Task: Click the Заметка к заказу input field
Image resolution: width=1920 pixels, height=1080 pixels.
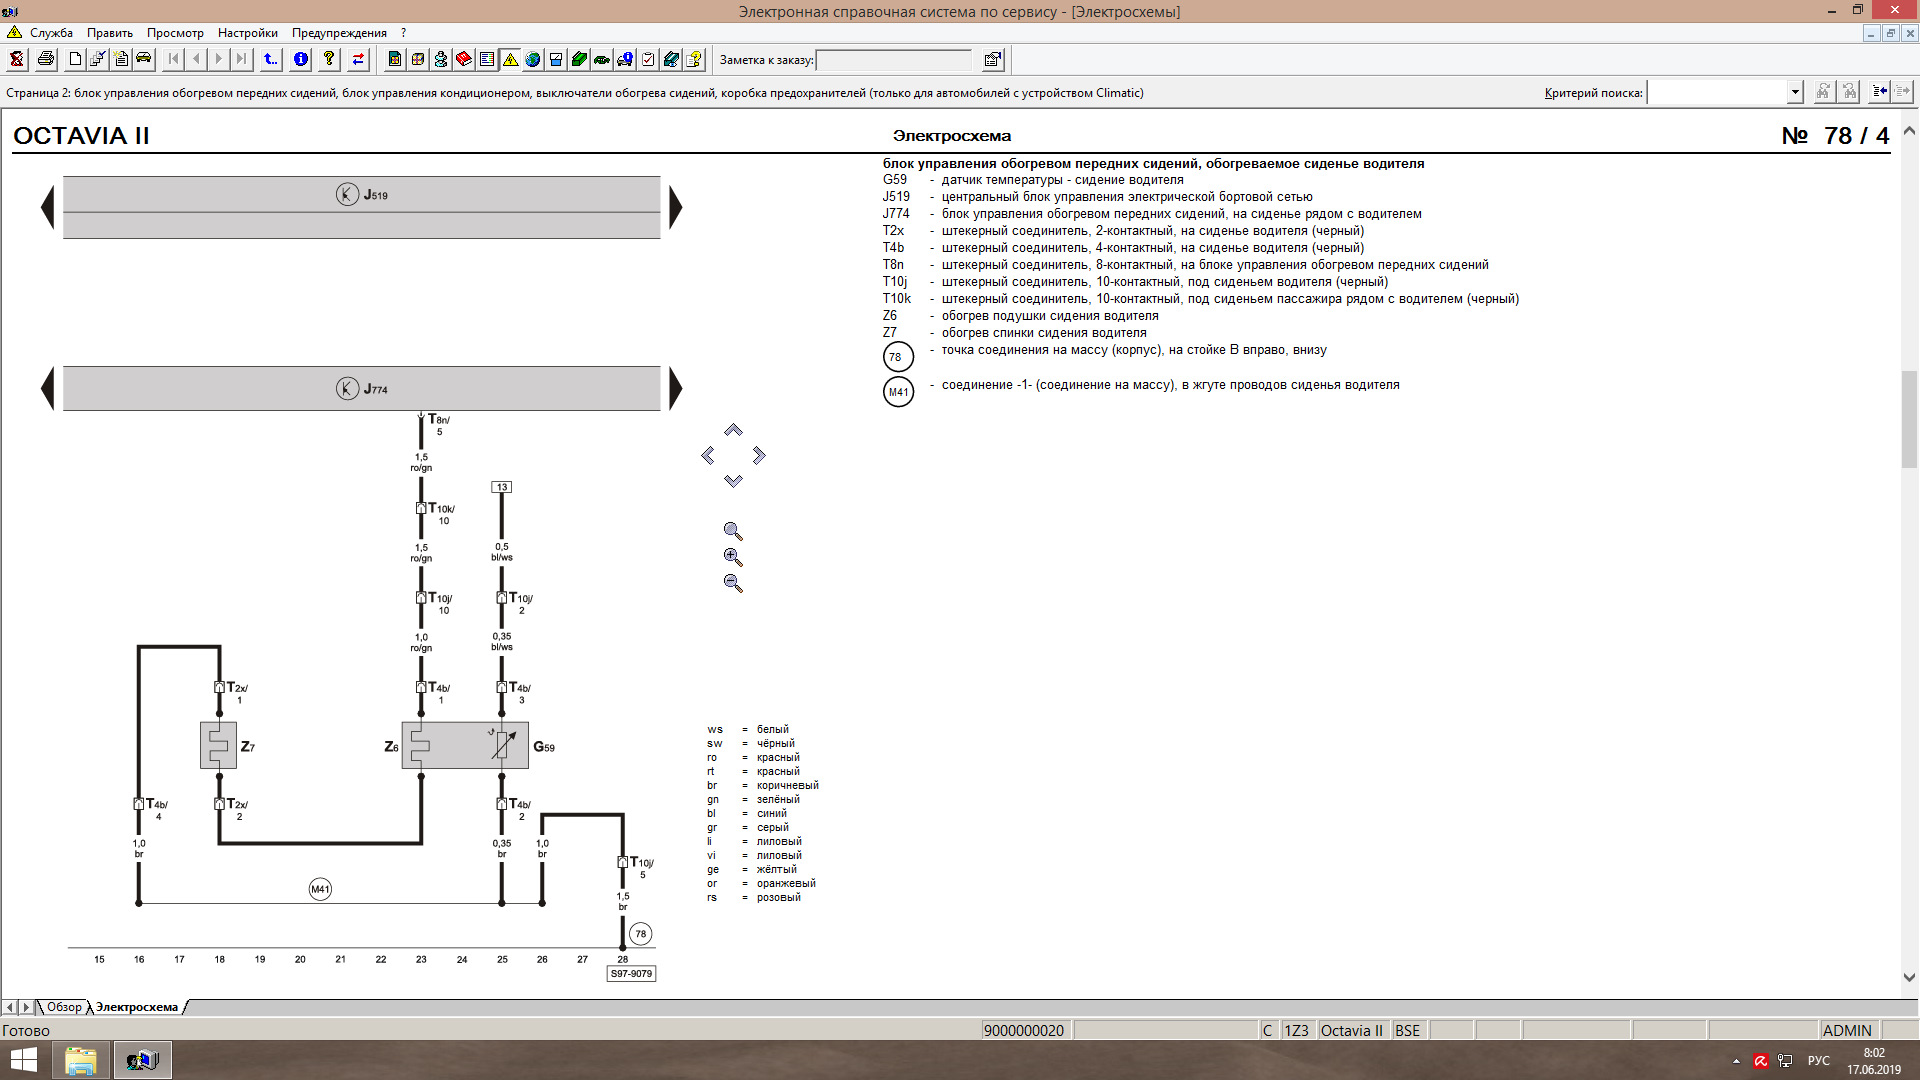Action: click(x=893, y=60)
